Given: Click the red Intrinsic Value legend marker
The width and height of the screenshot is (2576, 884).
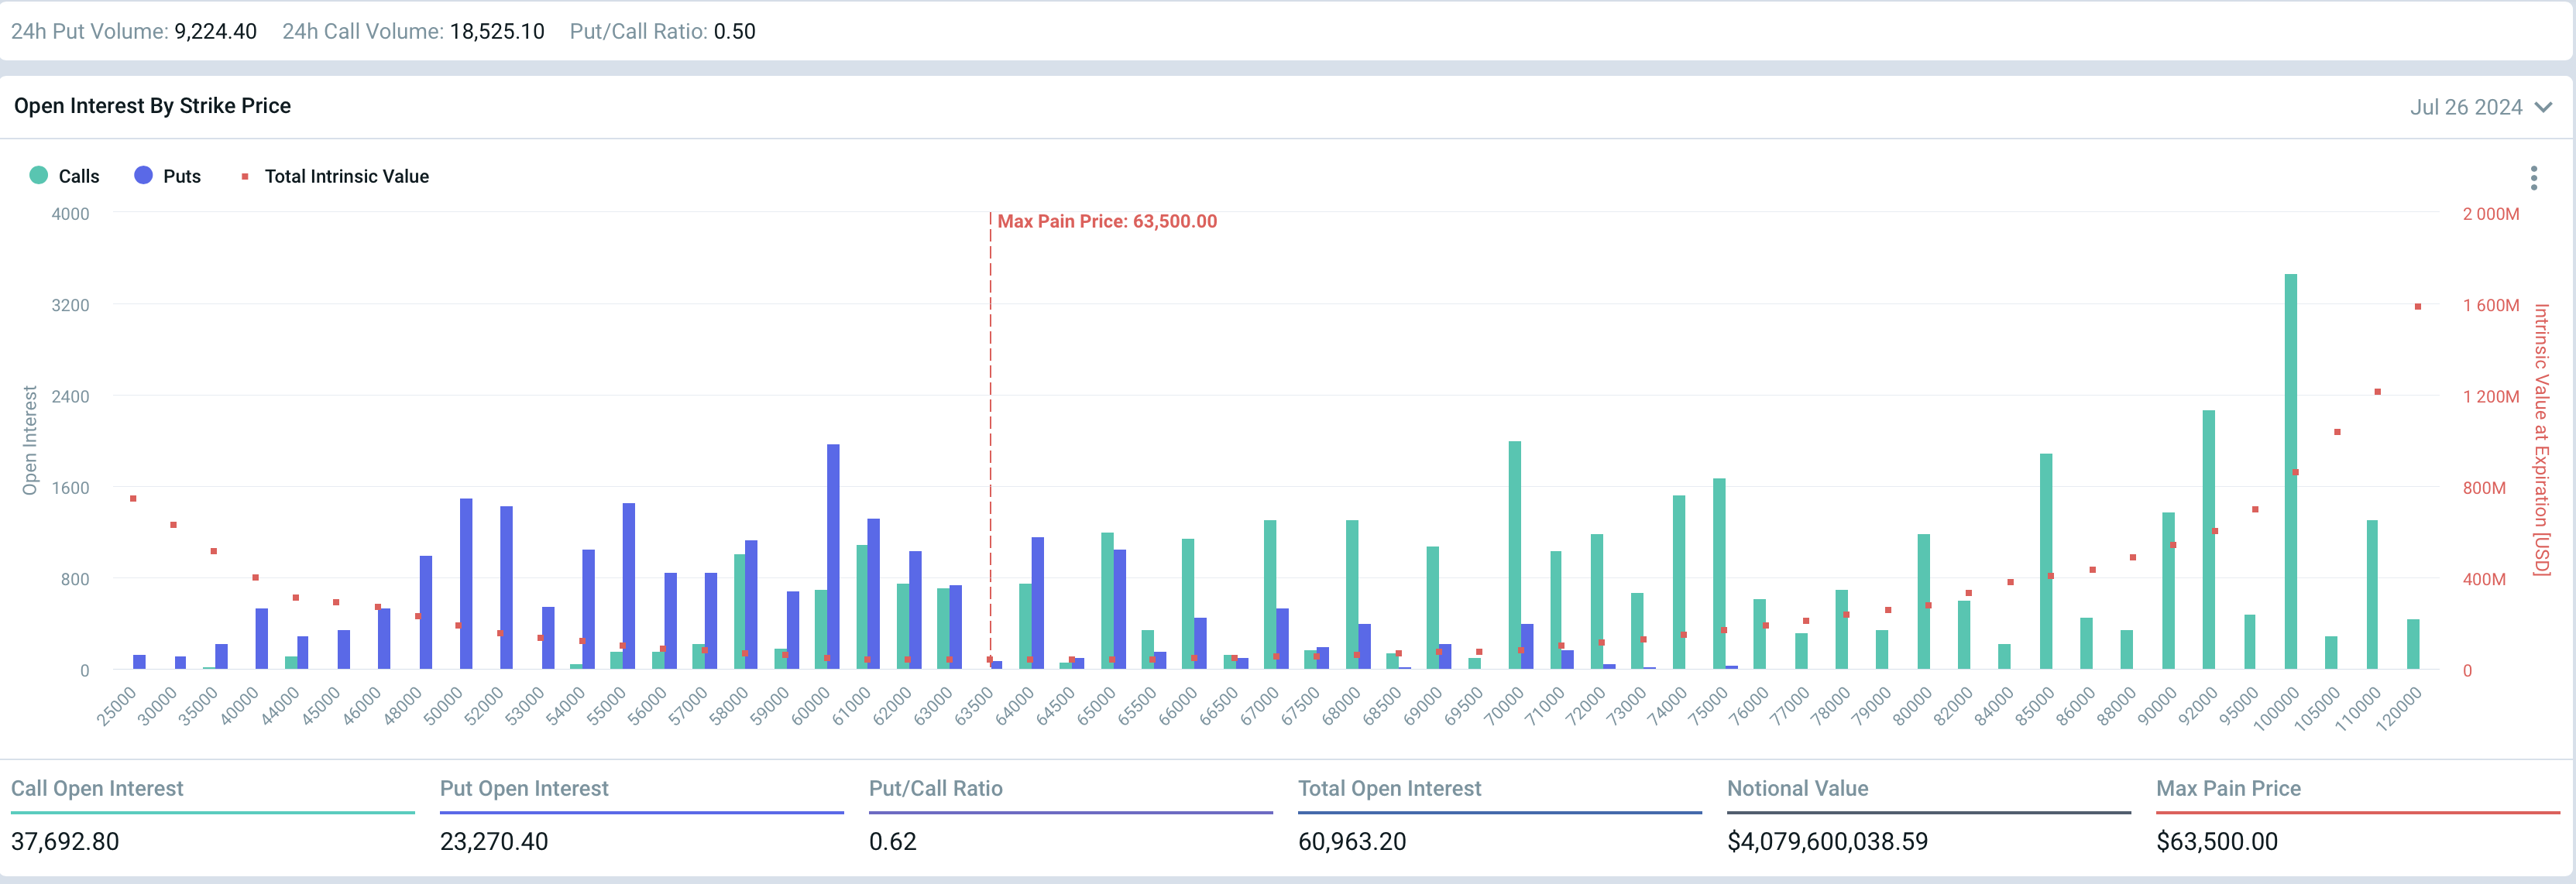Looking at the screenshot, I should (x=245, y=177).
